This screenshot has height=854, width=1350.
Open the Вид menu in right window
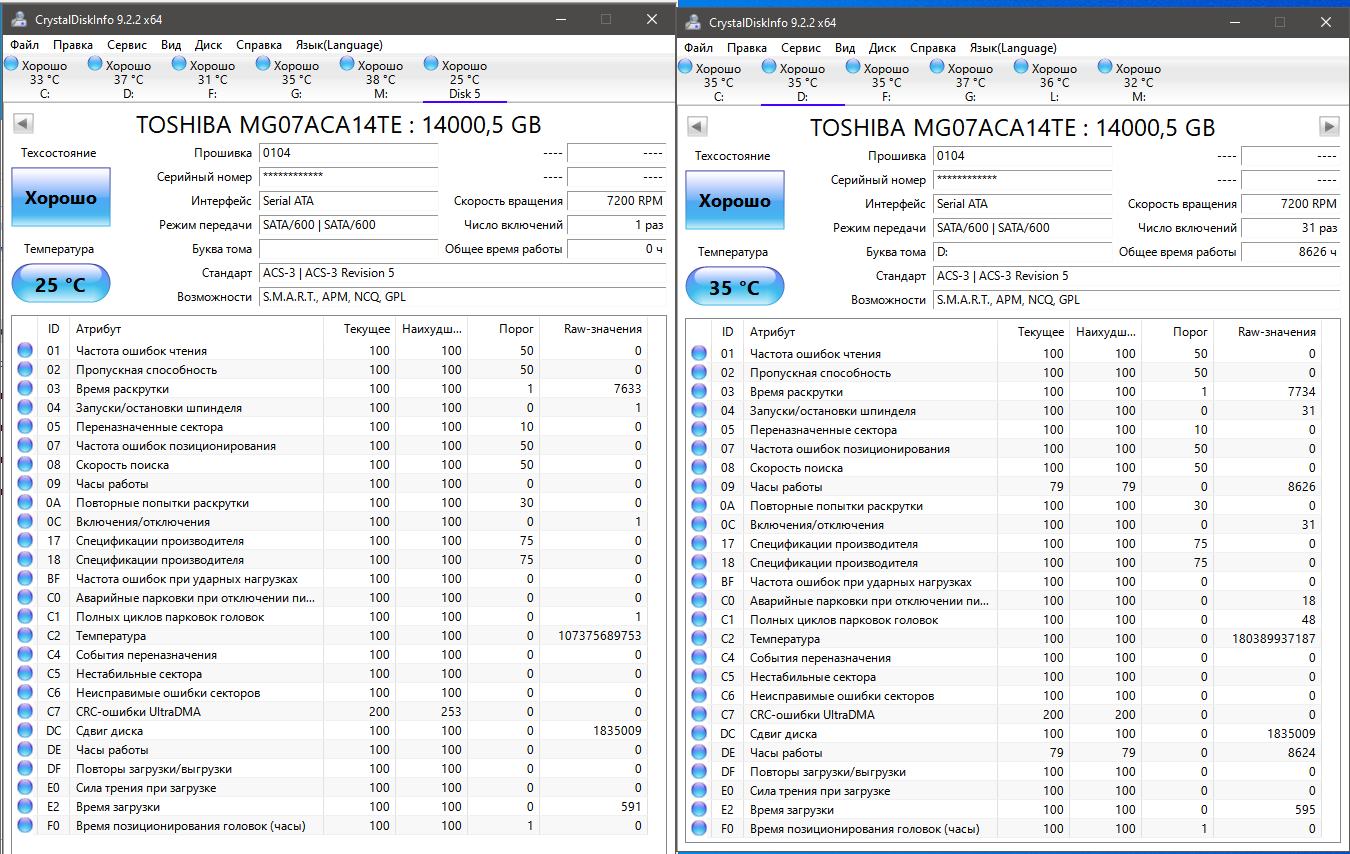(845, 48)
